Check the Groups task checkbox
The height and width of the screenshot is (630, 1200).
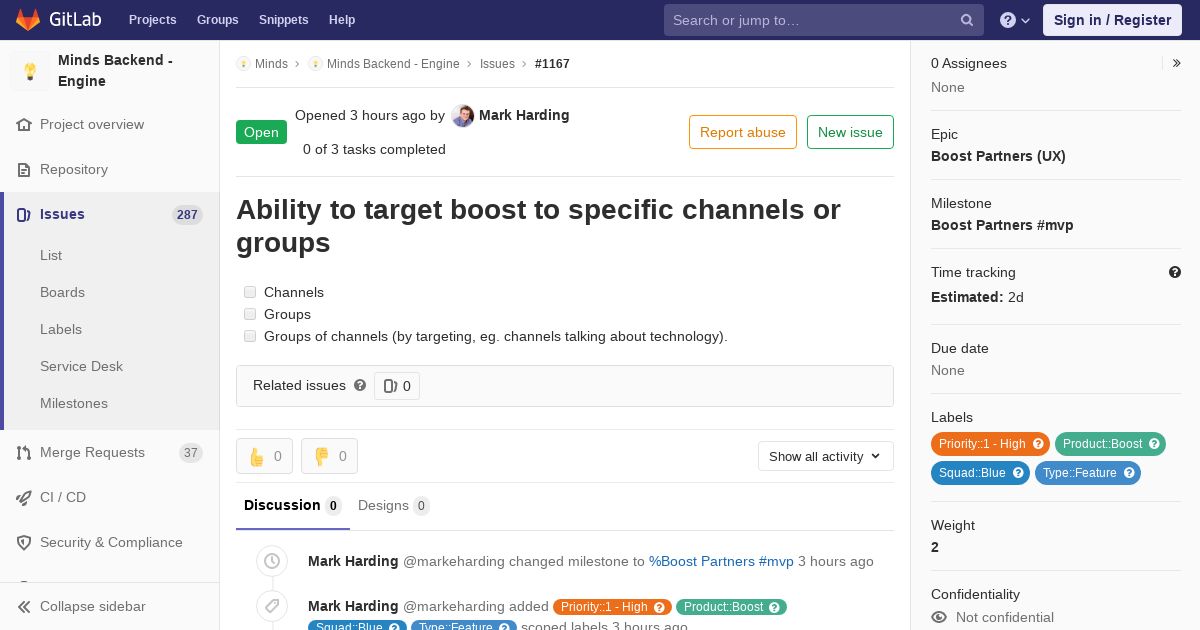click(x=250, y=314)
